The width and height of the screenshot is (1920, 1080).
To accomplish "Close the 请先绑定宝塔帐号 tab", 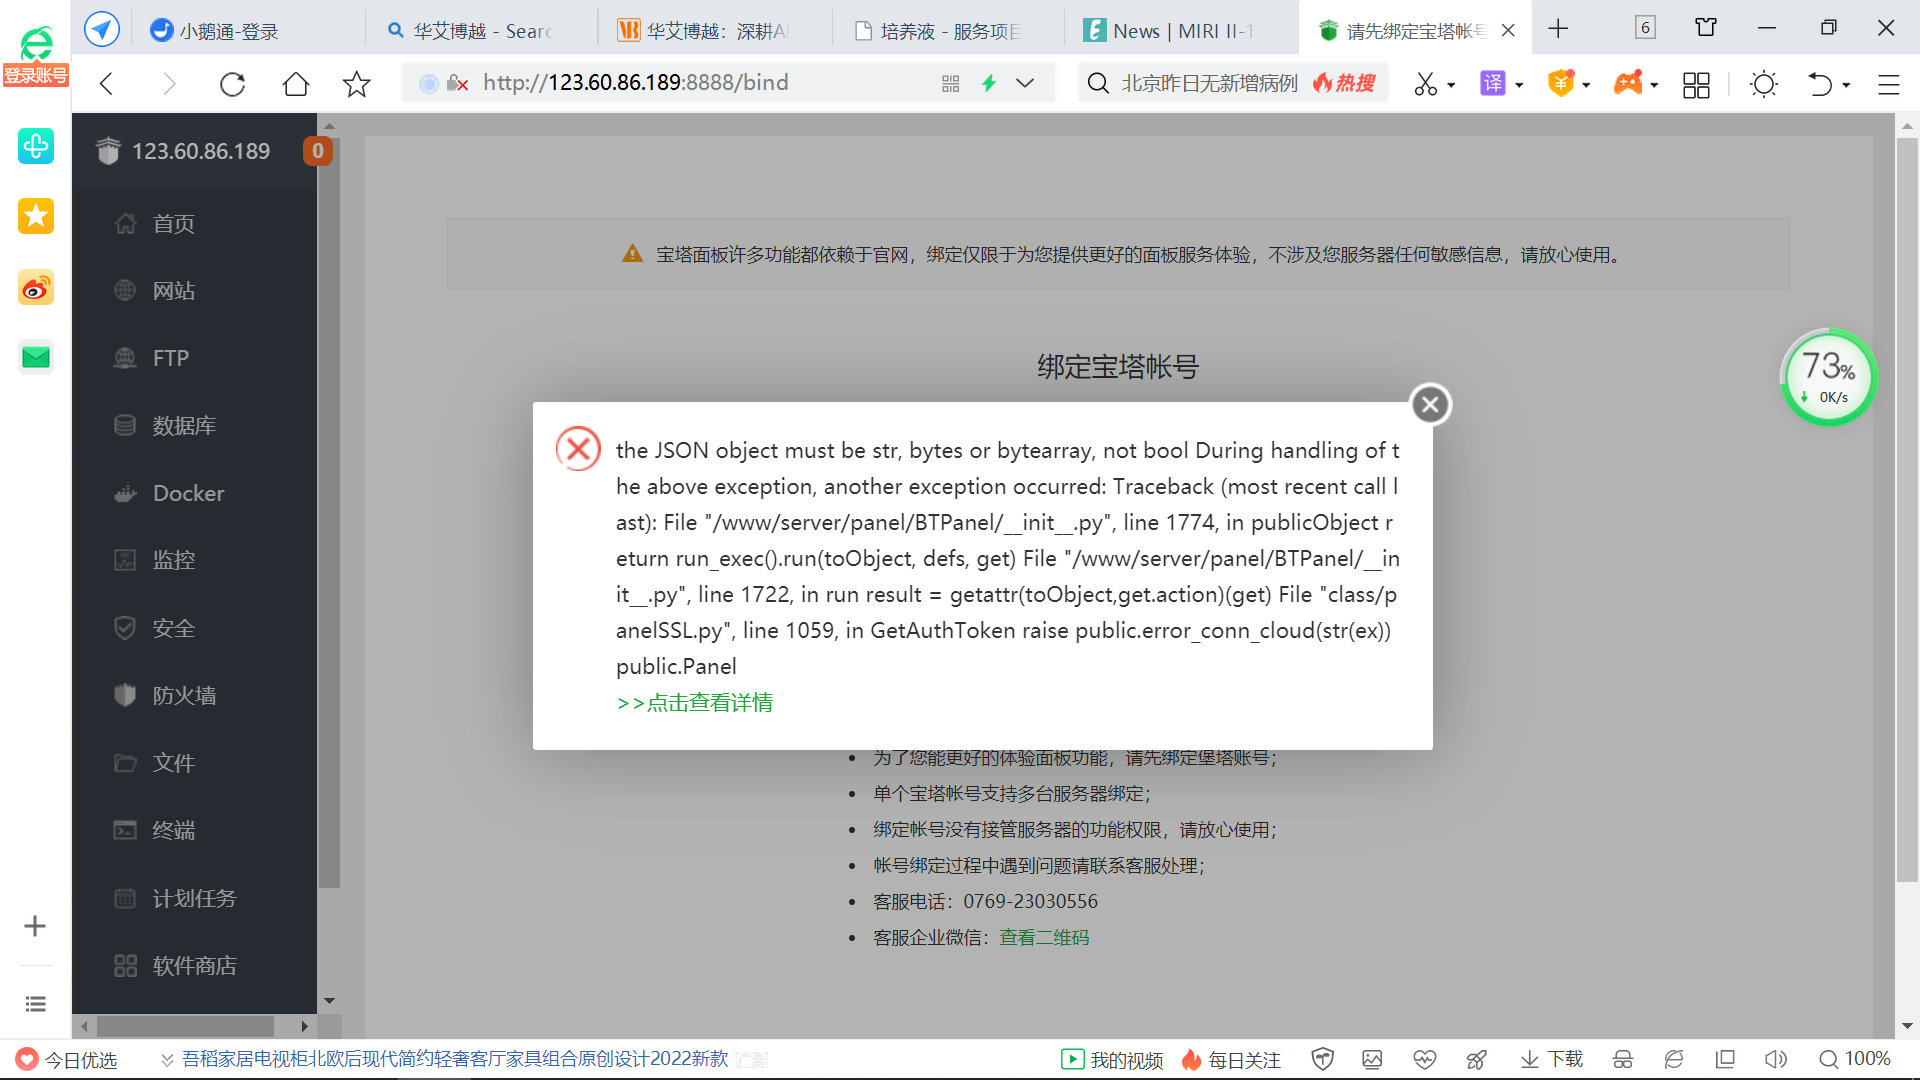I will point(1508,31).
